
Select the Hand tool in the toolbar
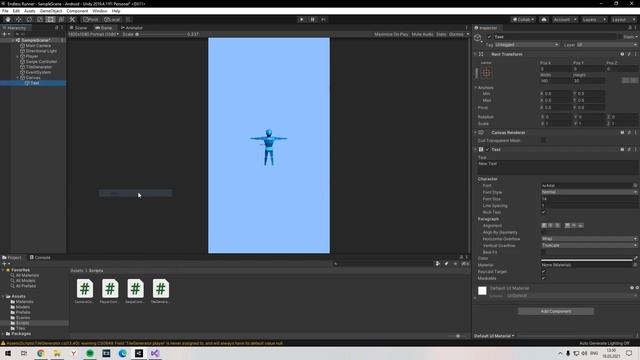[x=8, y=20]
